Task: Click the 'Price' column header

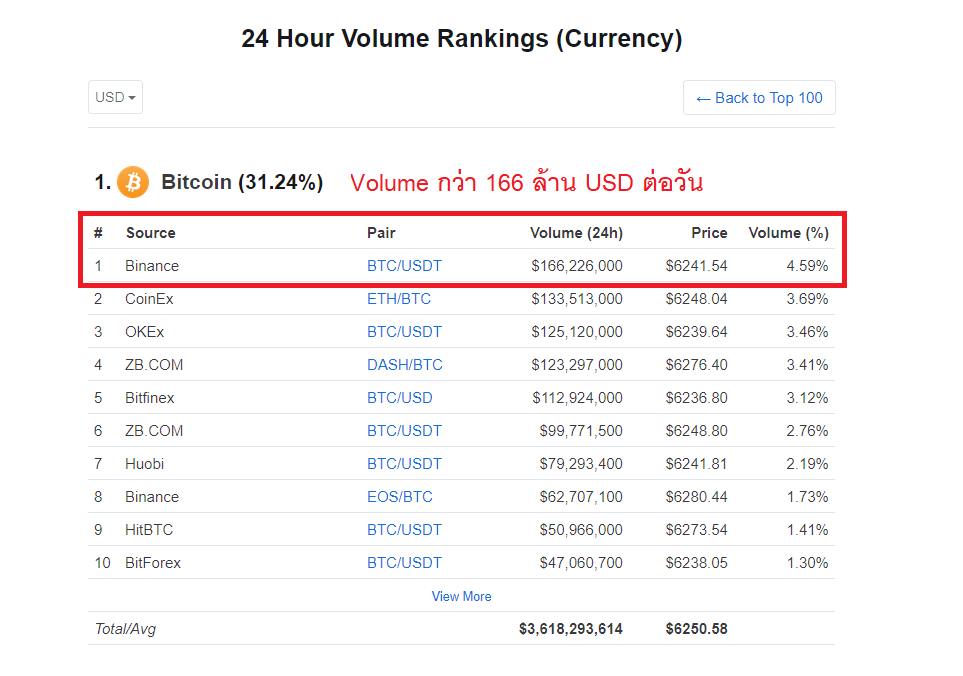Action: (x=709, y=233)
